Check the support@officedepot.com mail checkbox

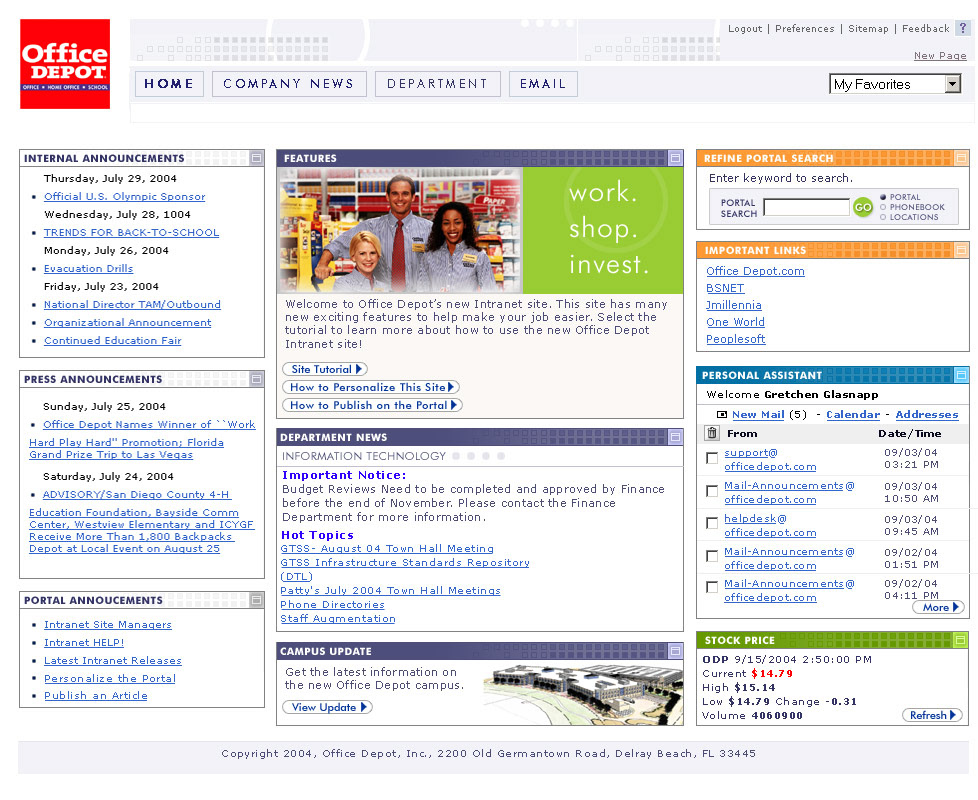(x=712, y=458)
